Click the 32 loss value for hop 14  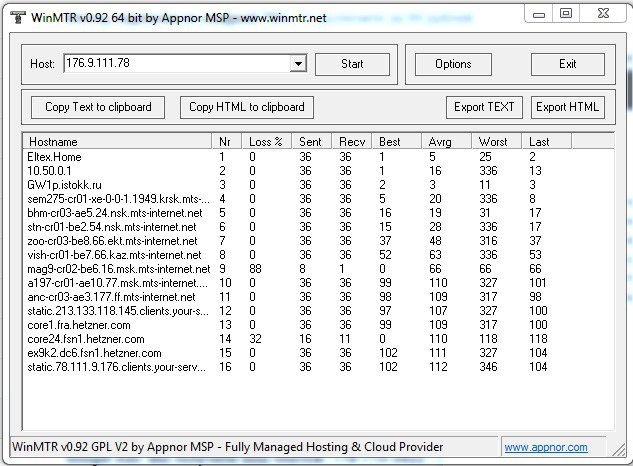tap(255, 339)
